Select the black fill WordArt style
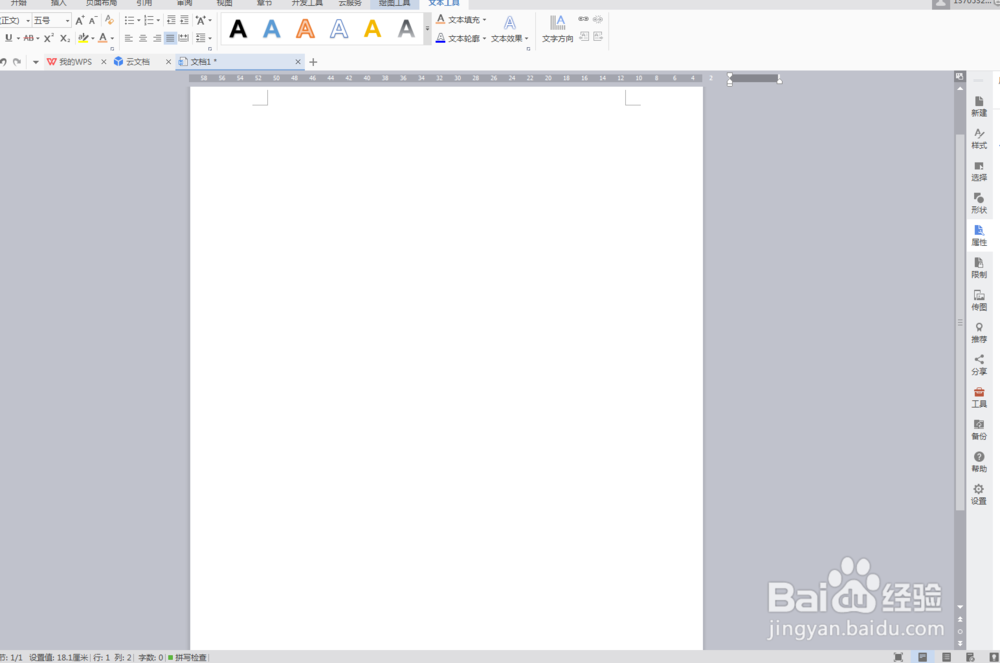1000x663 pixels. coord(239,29)
